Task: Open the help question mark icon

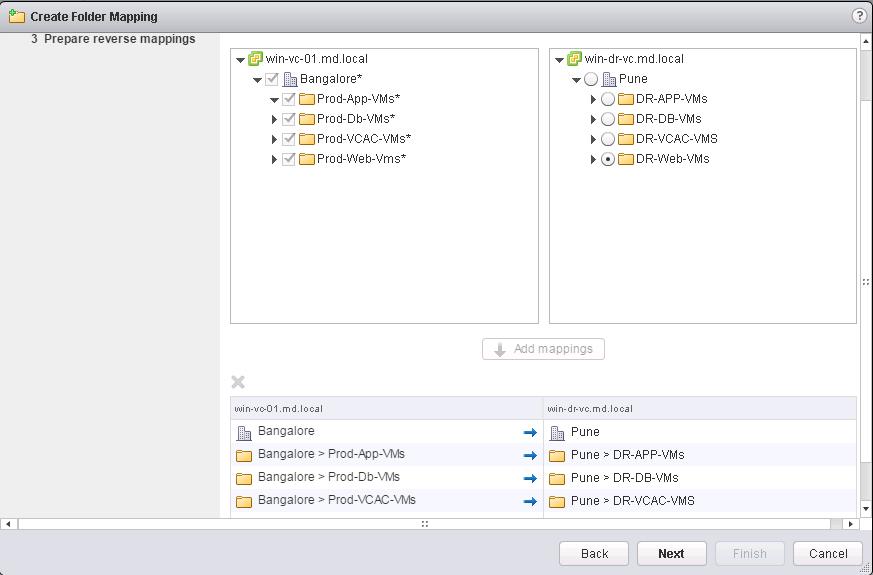Action: point(859,16)
